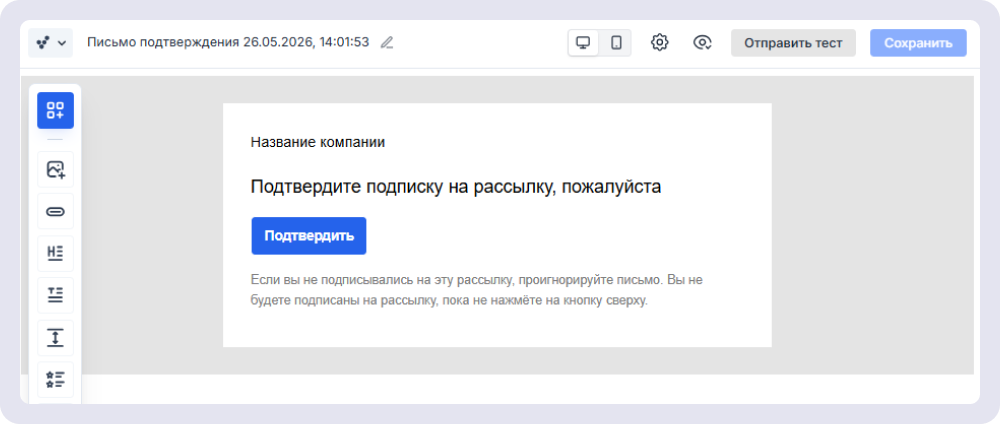The width and height of the screenshot is (1000, 424).
Task: Open the email preview eye icon
Action: tap(702, 43)
